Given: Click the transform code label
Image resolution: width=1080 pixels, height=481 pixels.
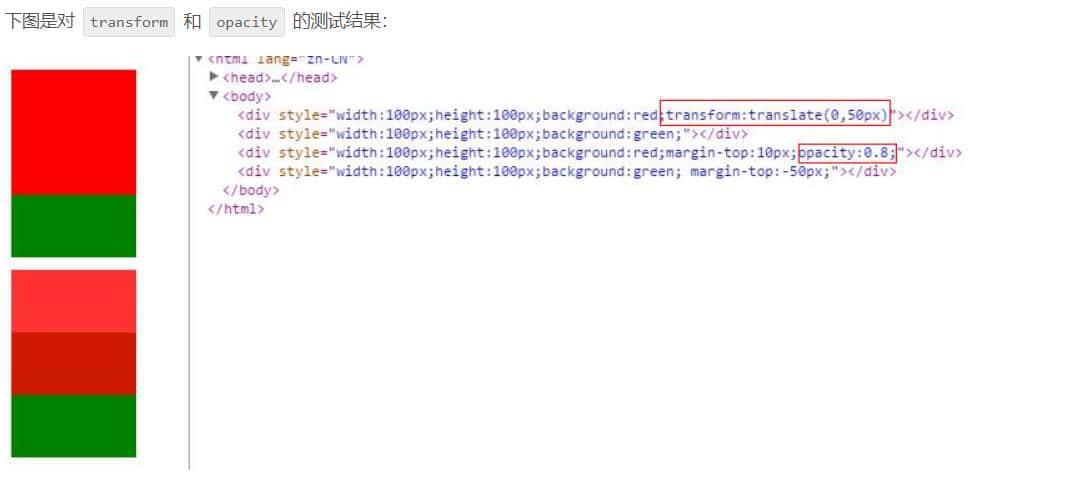Looking at the screenshot, I should pyautogui.click(x=129, y=22).
